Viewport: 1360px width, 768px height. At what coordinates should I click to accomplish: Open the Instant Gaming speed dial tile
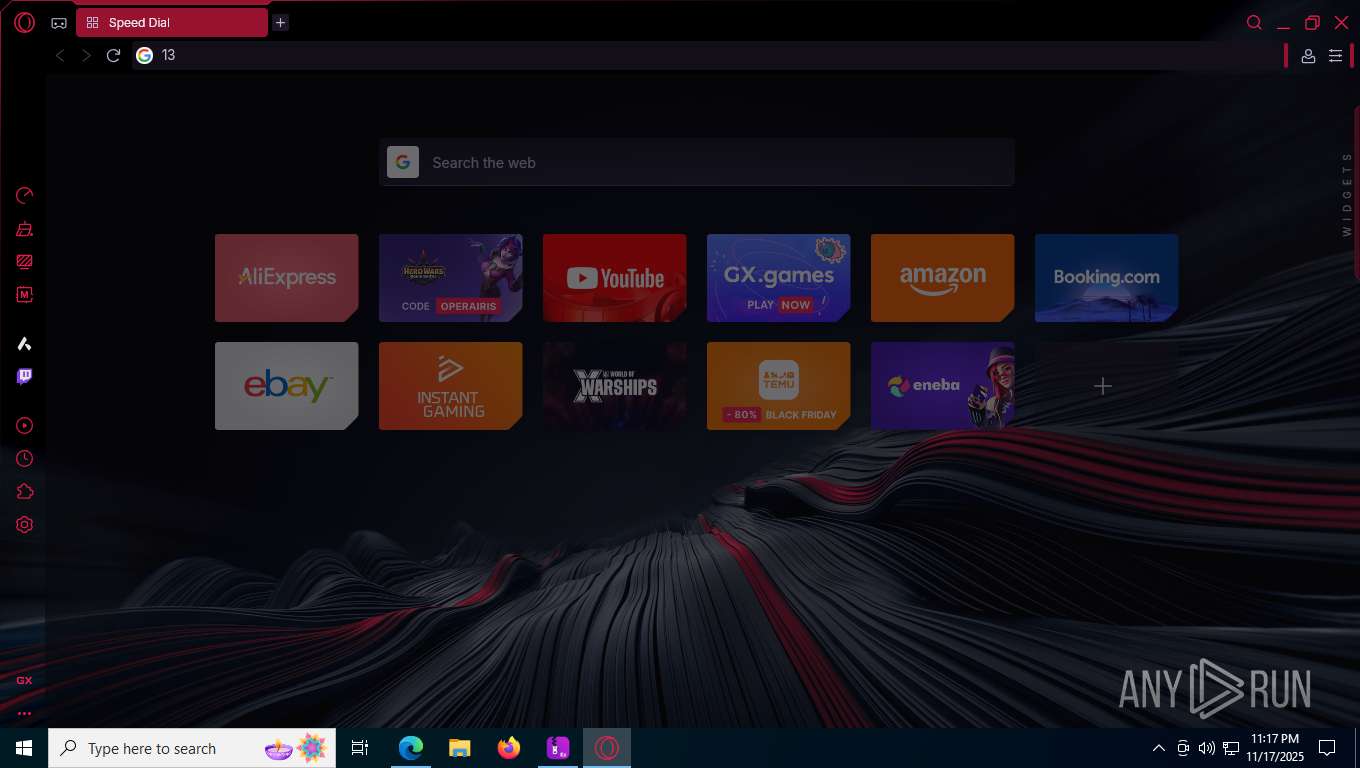click(450, 386)
